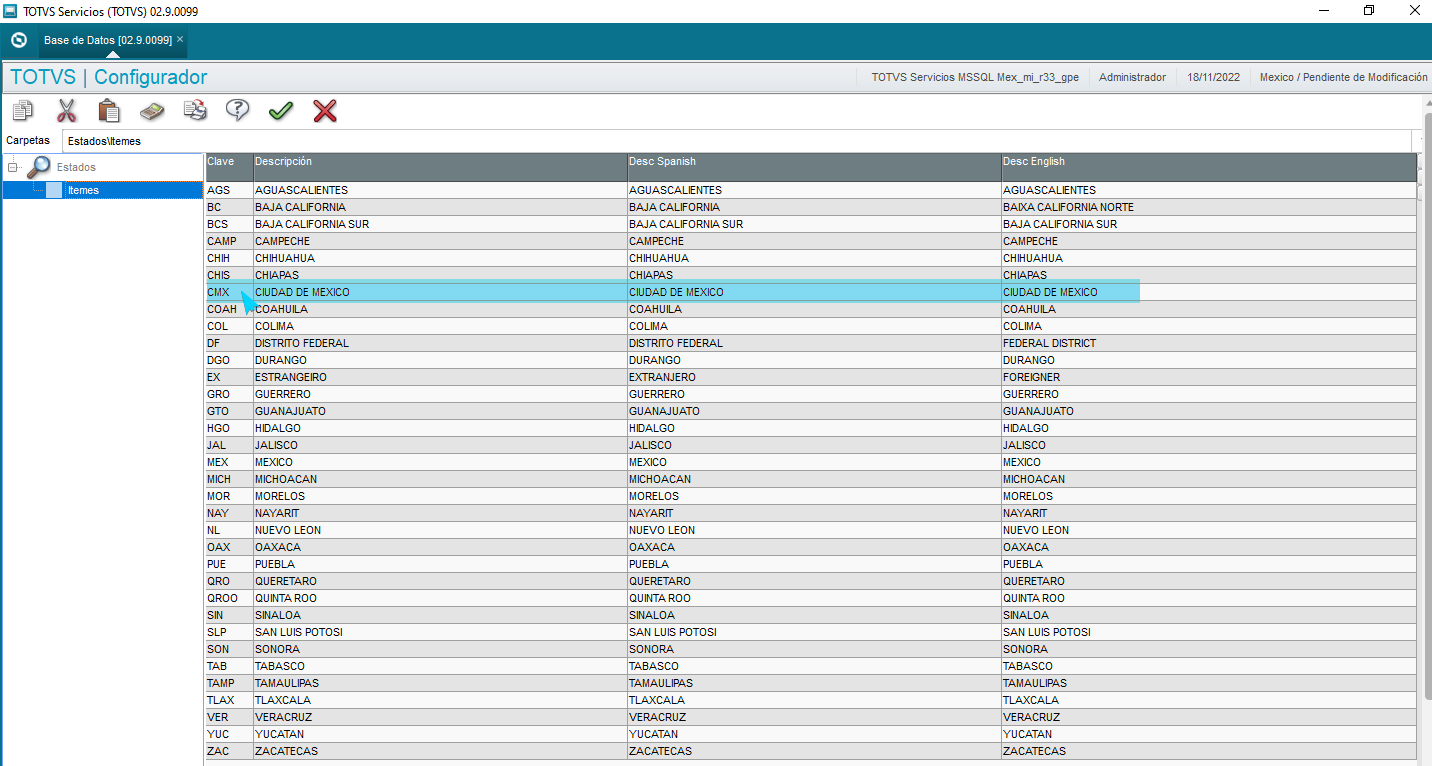Select the GRO clave cell
The height and width of the screenshot is (766, 1432).
[x=229, y=394]
